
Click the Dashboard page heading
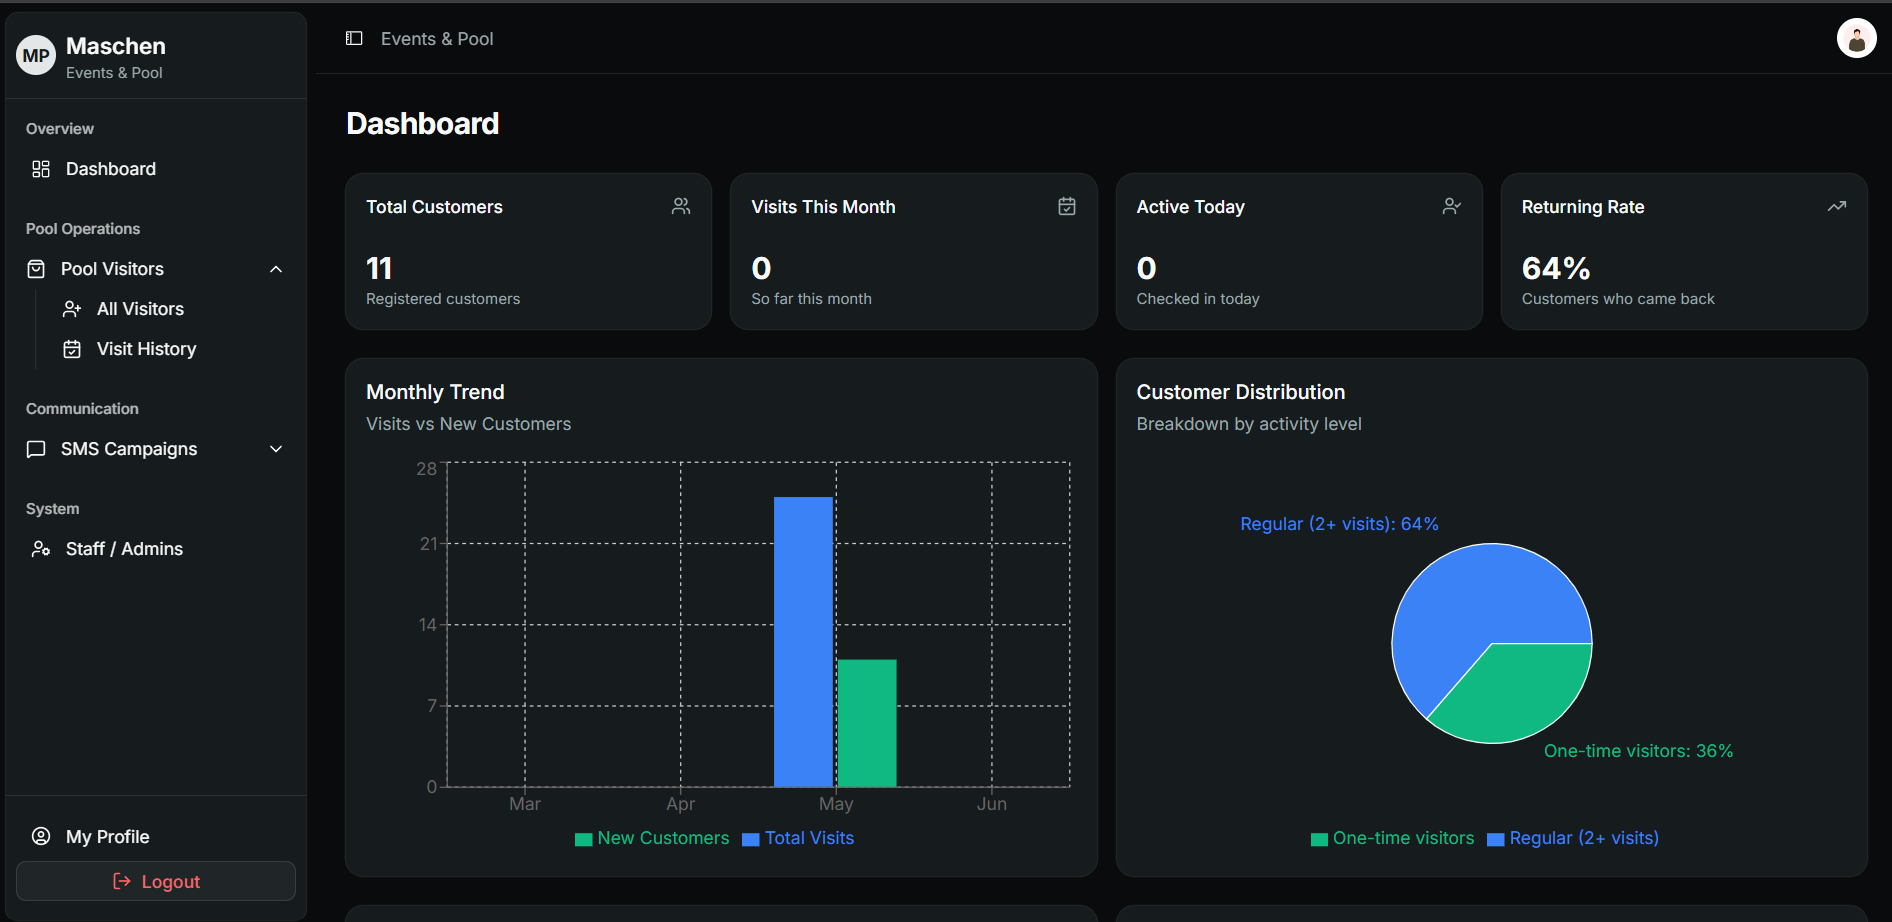423,123
